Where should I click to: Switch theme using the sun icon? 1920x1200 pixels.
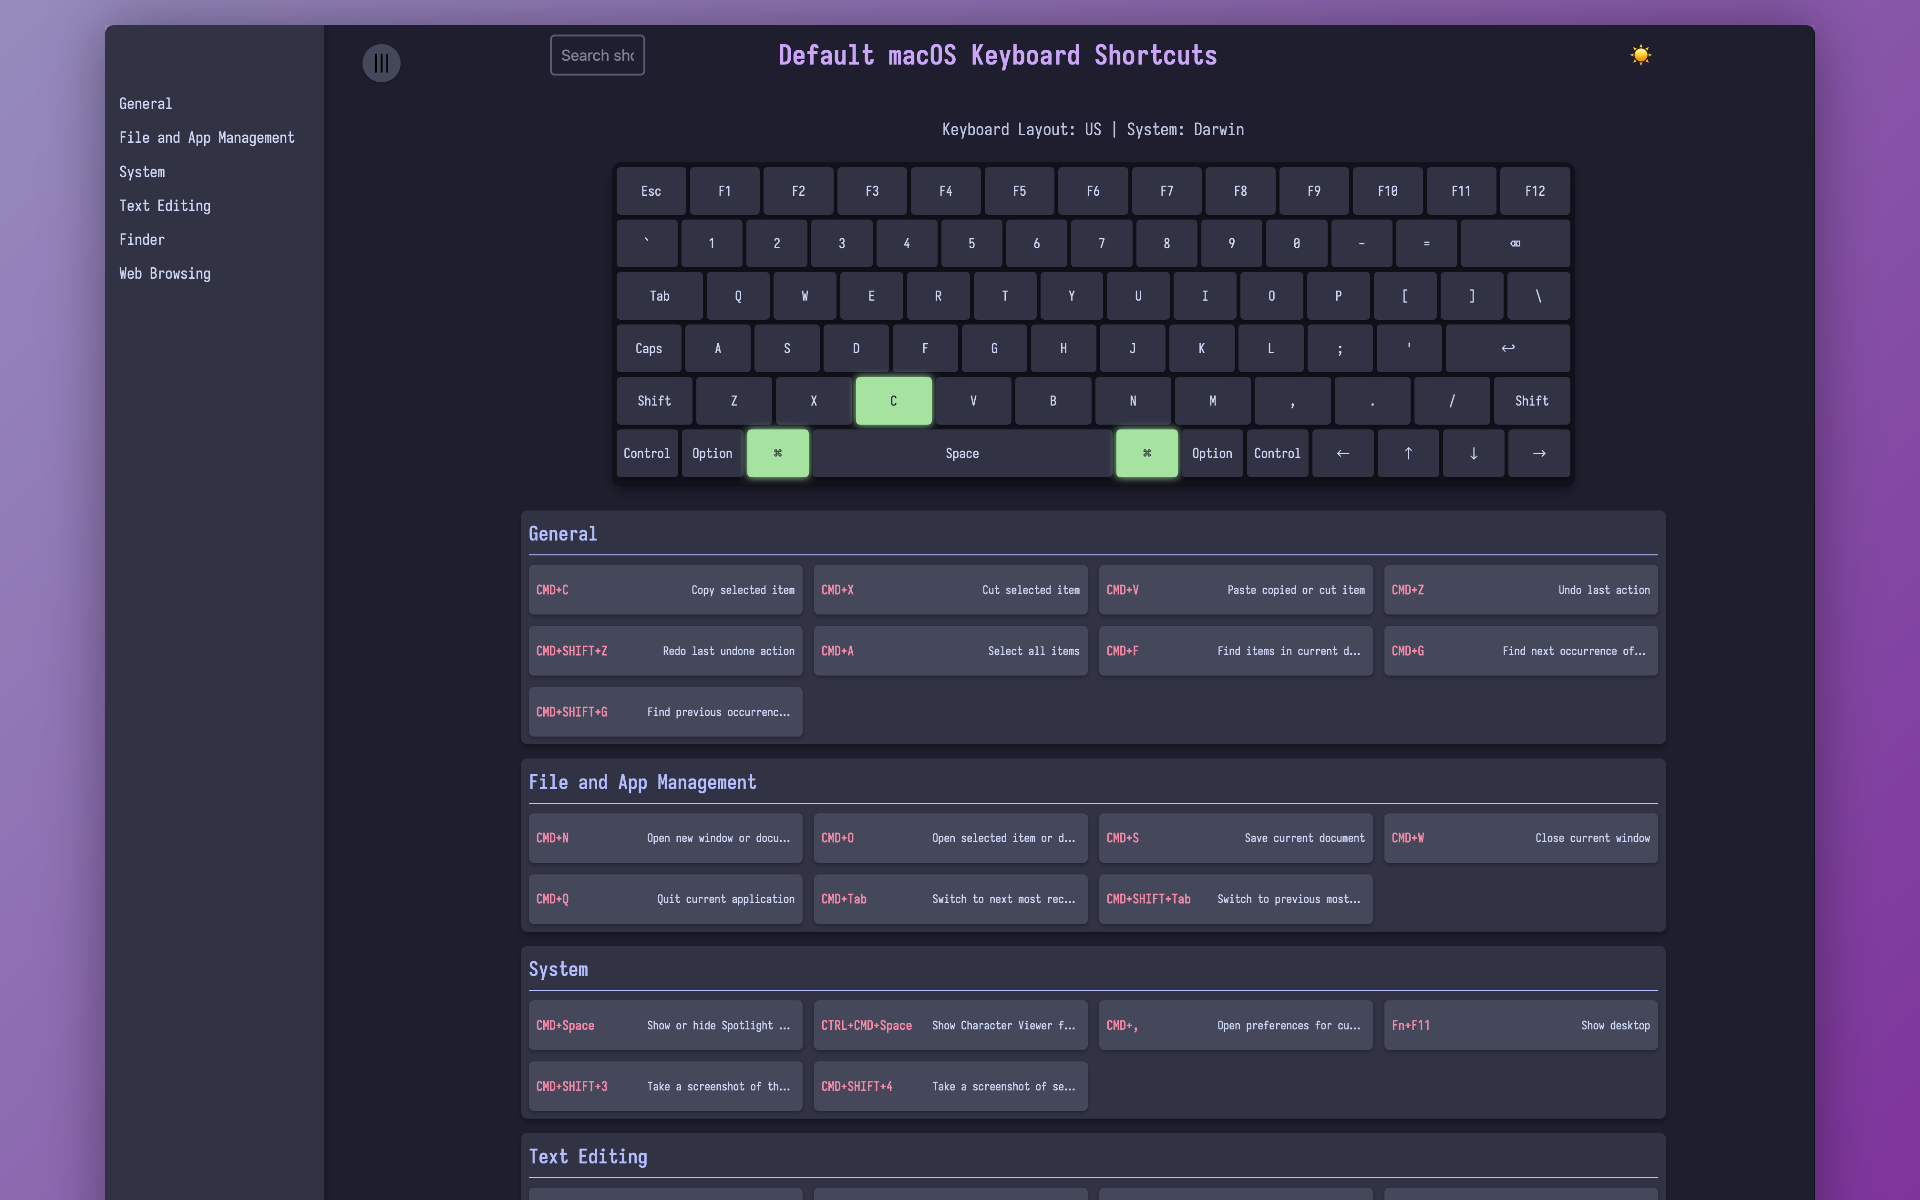coord(1640,55)
